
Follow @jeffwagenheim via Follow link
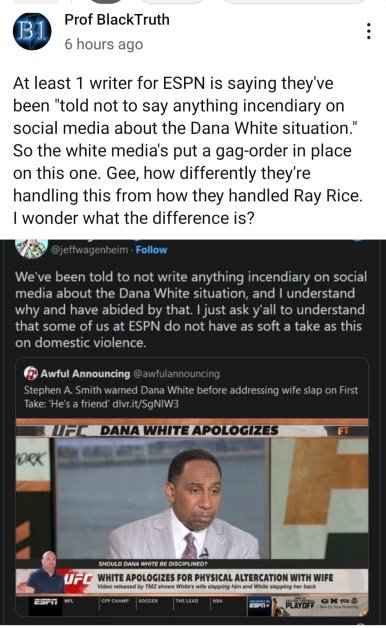click(x=151, y=250)
